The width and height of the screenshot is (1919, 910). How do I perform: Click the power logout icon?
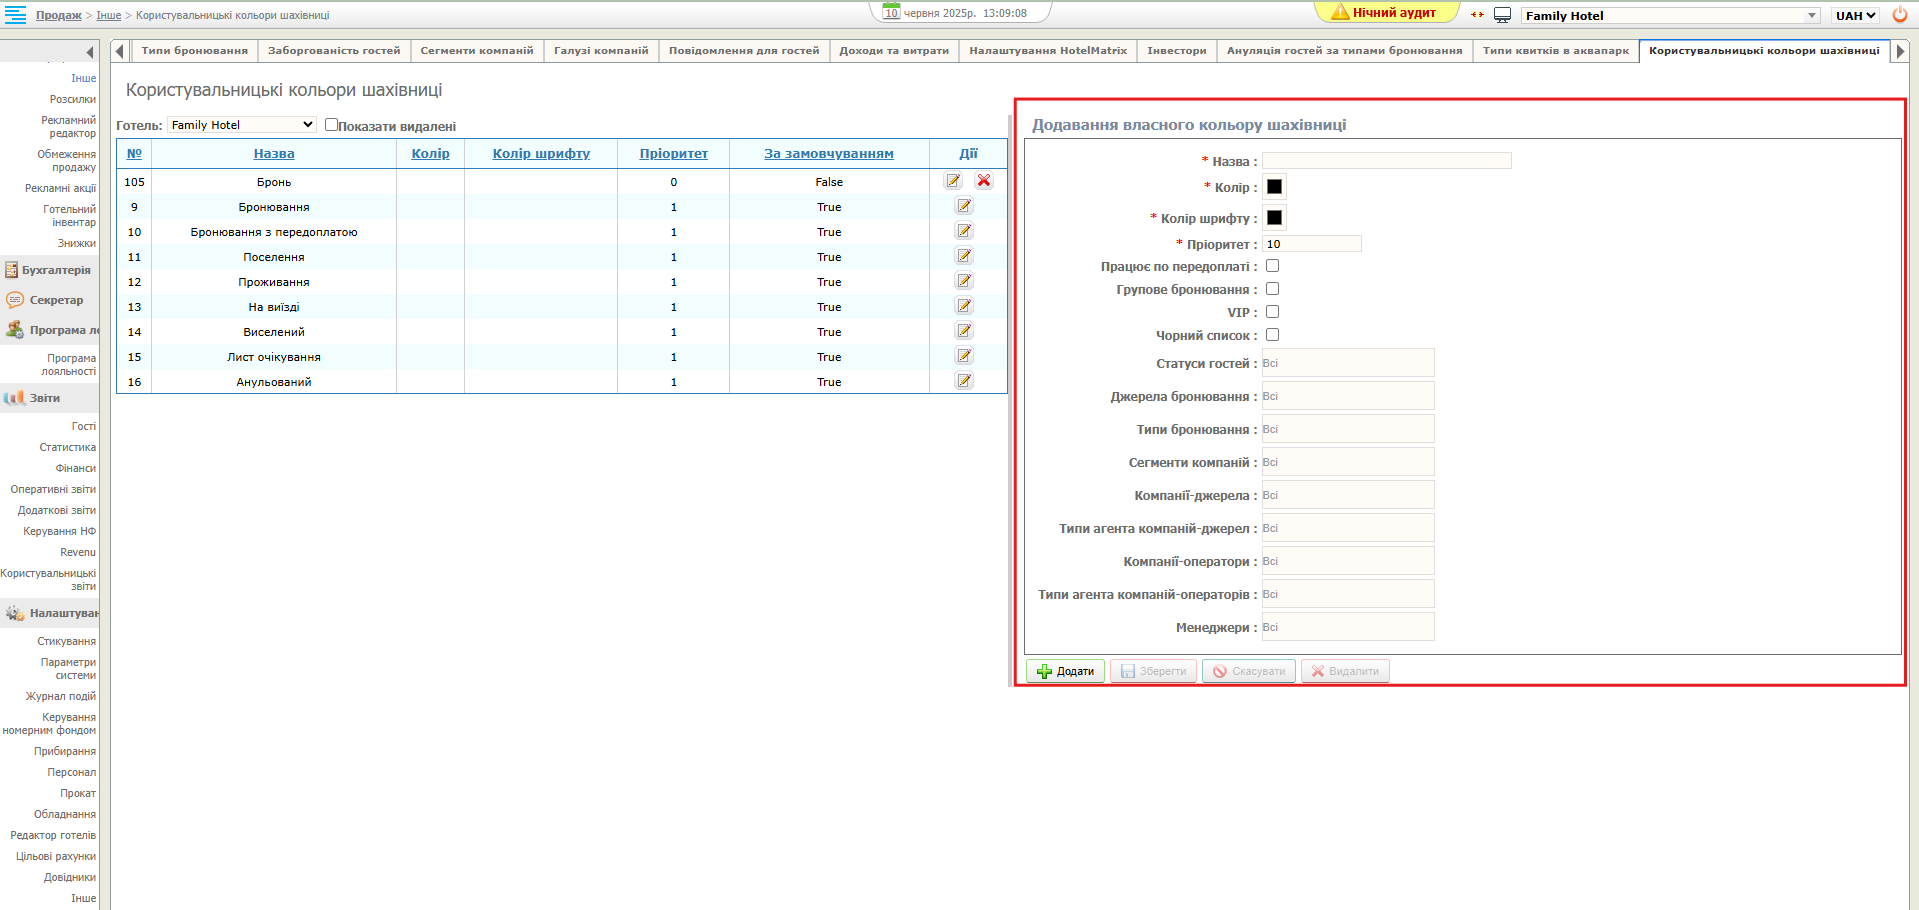[1900, 15]
